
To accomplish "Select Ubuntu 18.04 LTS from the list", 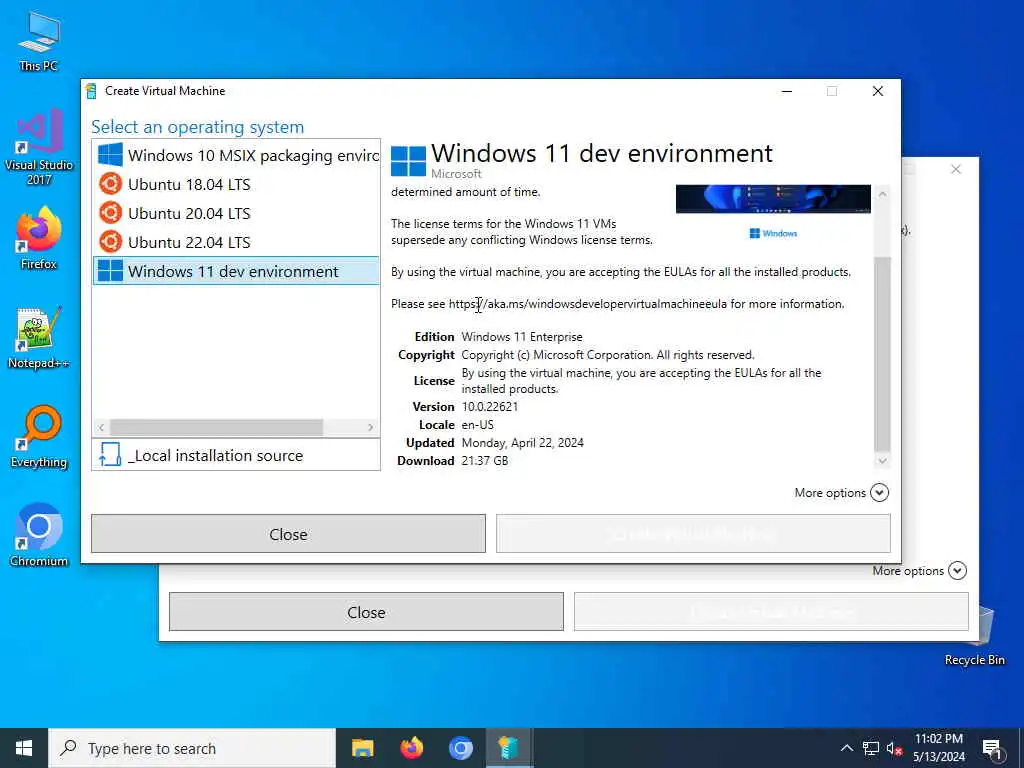I will click(236, 184).
